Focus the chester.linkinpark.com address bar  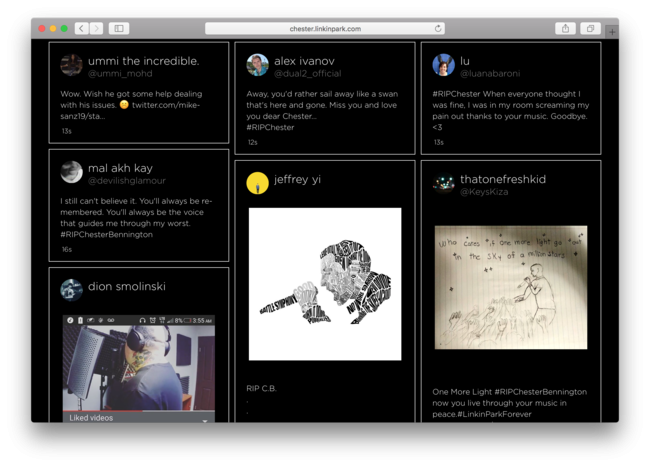[x=325, y=29]
